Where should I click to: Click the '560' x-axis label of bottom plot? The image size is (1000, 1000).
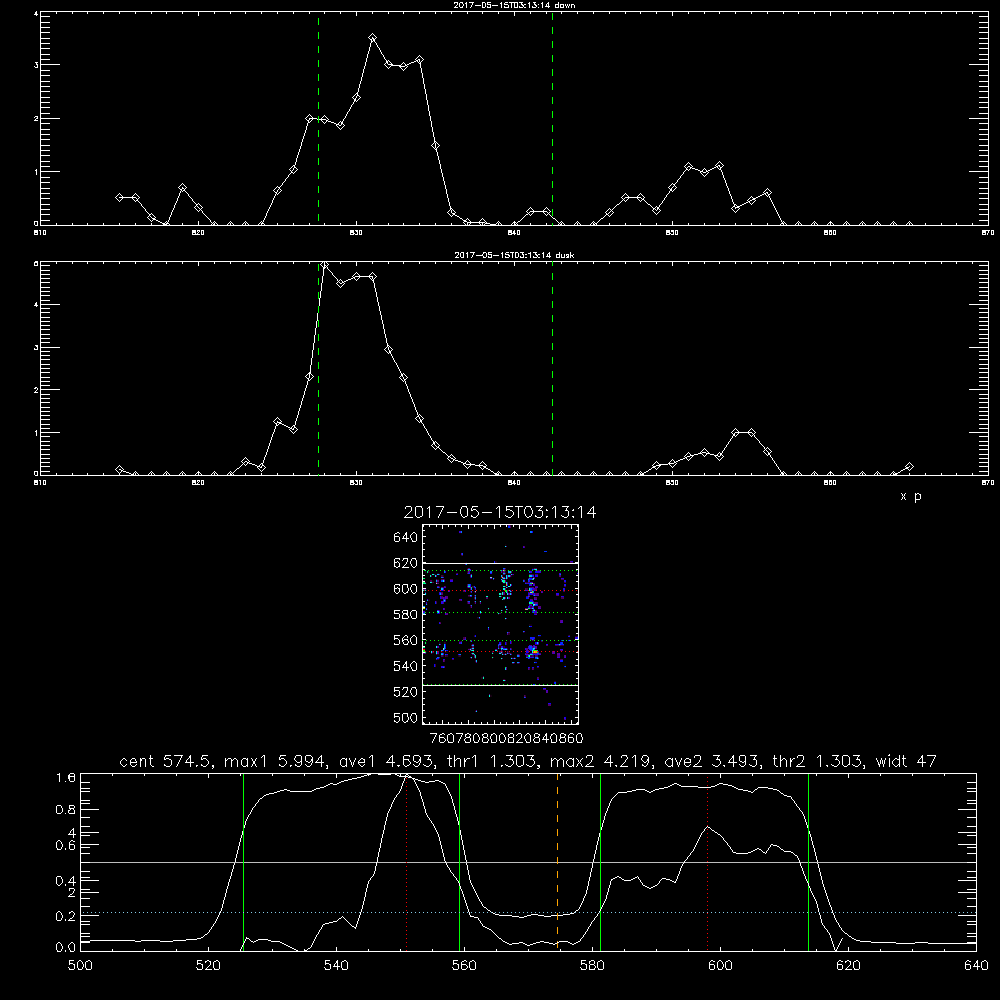(464, 966)
